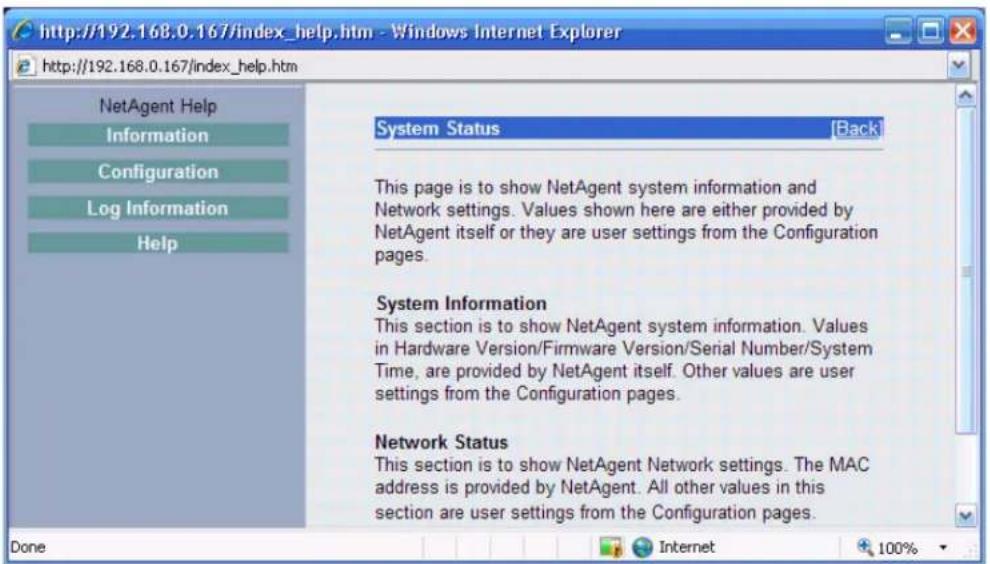Click the System Information heading
Image resolution: width=990 pixels, height=564 pixels.
pyautogui.click(x=462, y=303)
